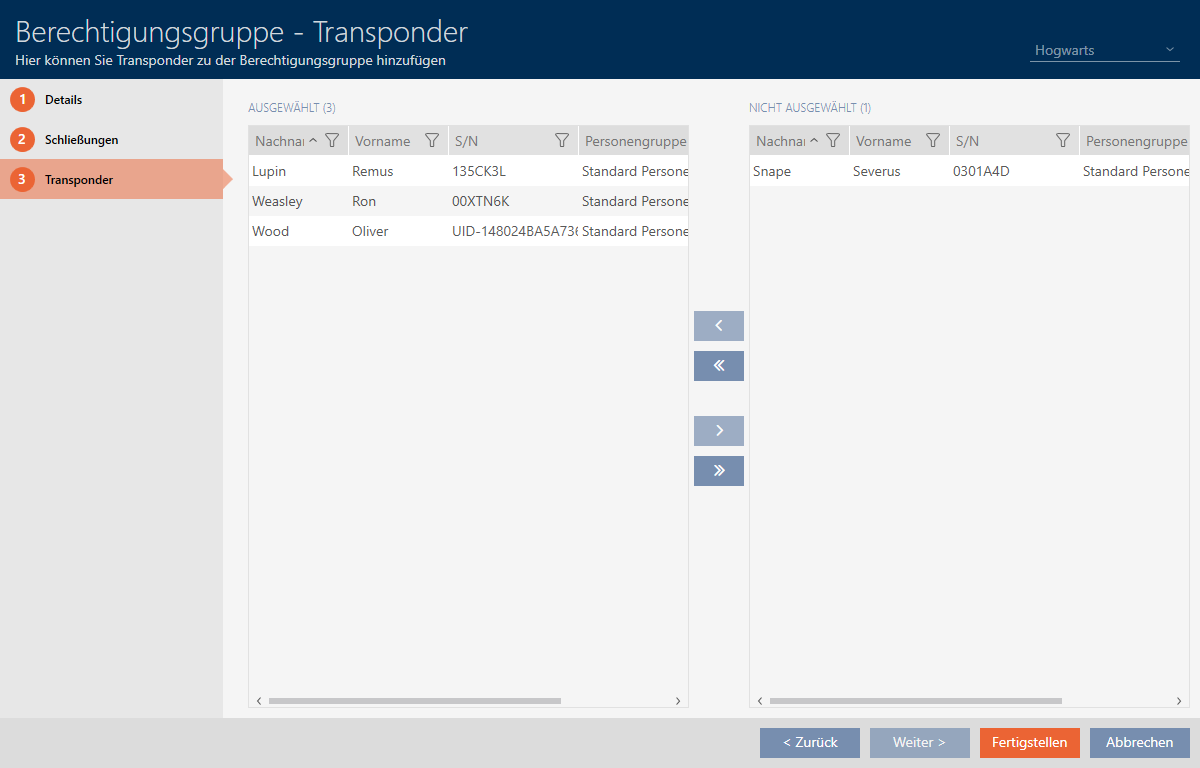Screen dimensions: 1200x768
Task: Select the Transponder step
Action: click(x=78, y=180)
